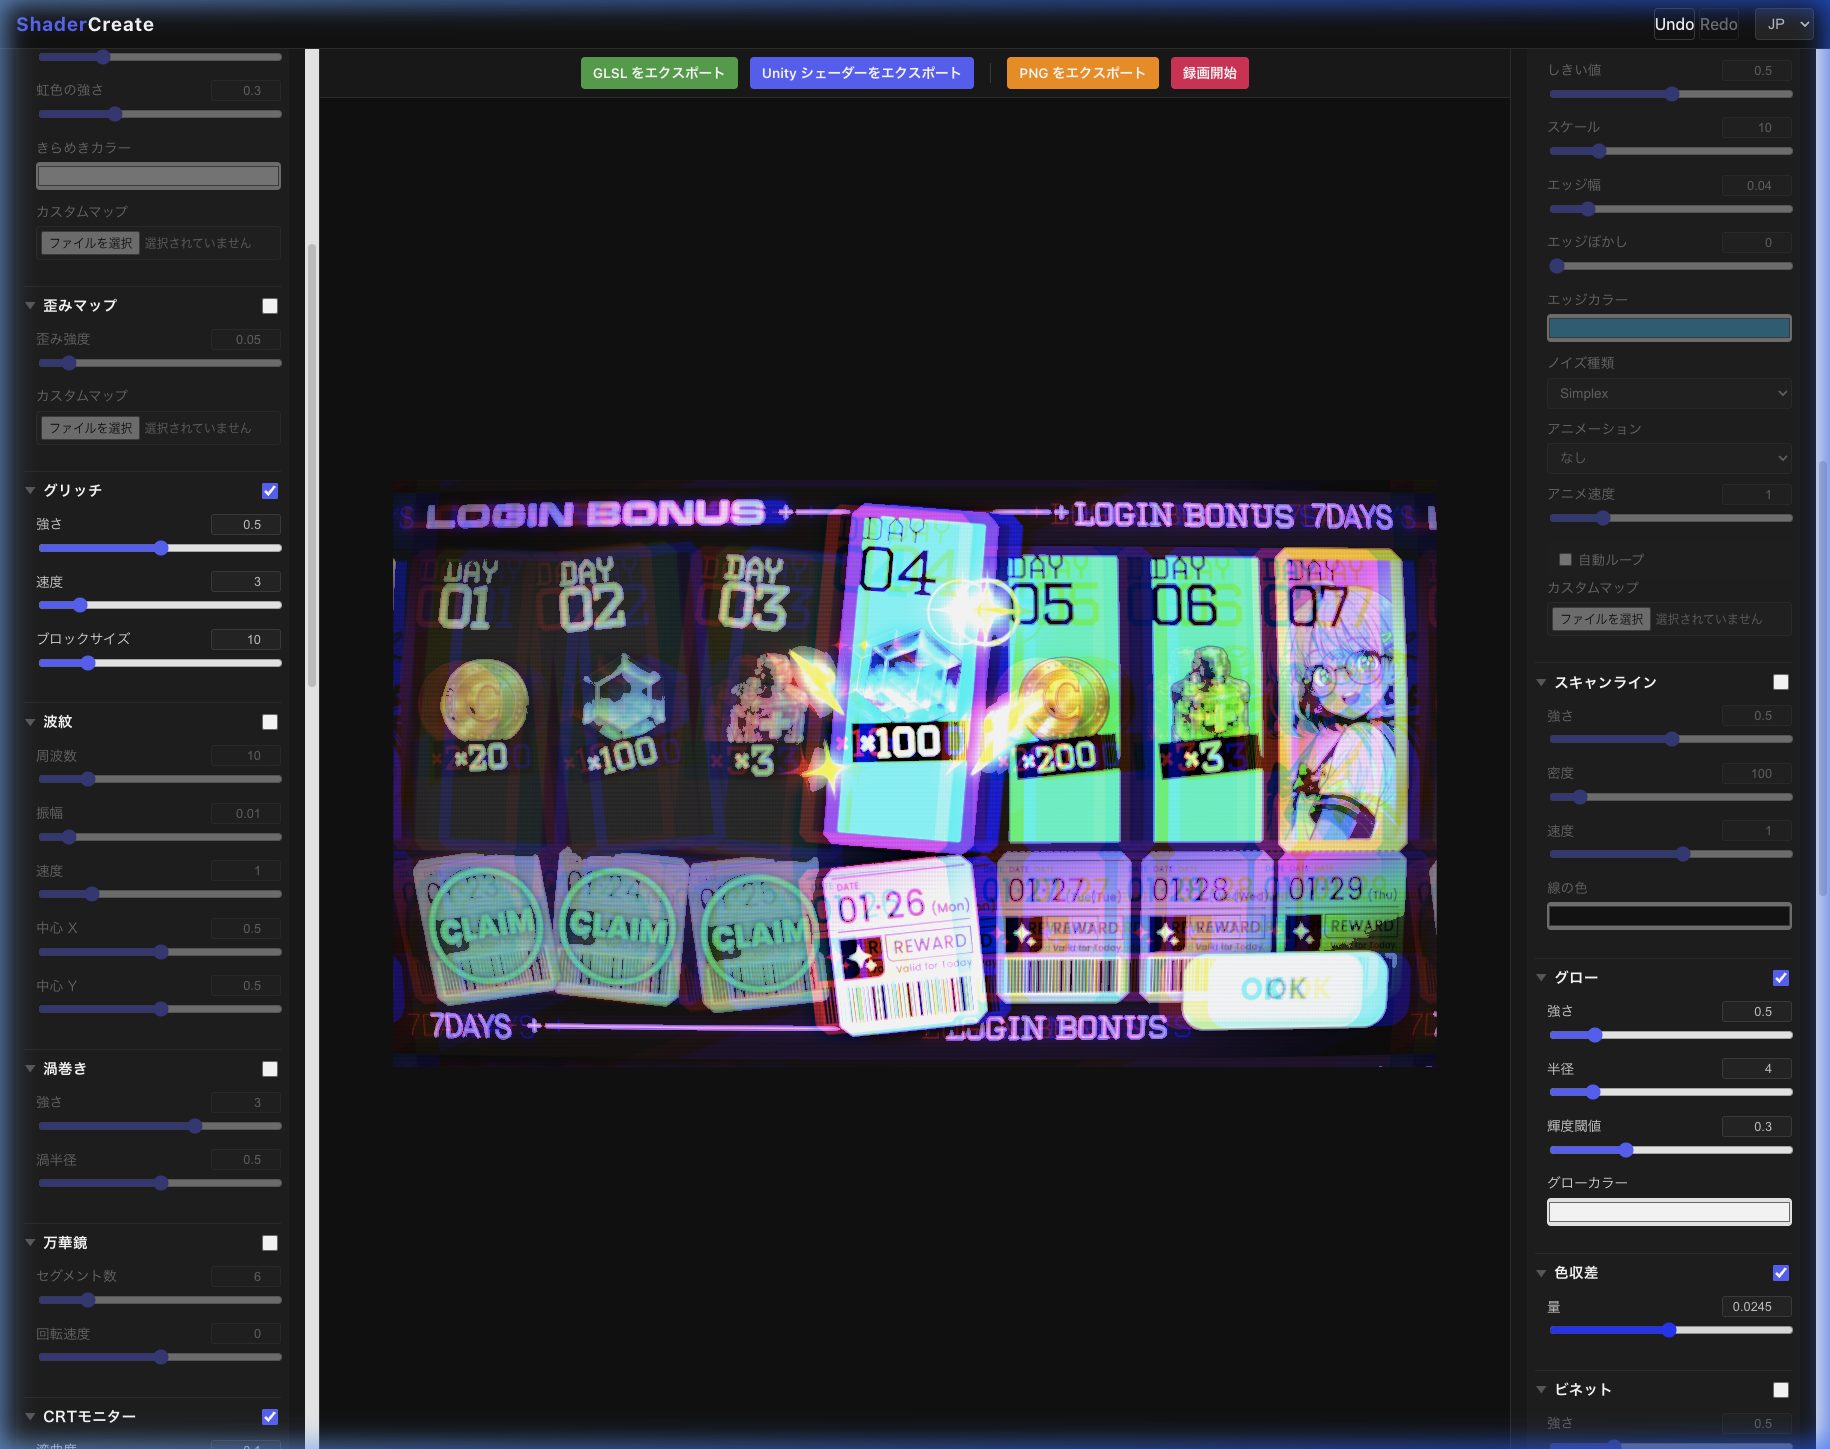1830x1449 pixels.
Task: Disable the グリッチ effect checkbox
Action: pyautogui.click(x=270, y=491)
